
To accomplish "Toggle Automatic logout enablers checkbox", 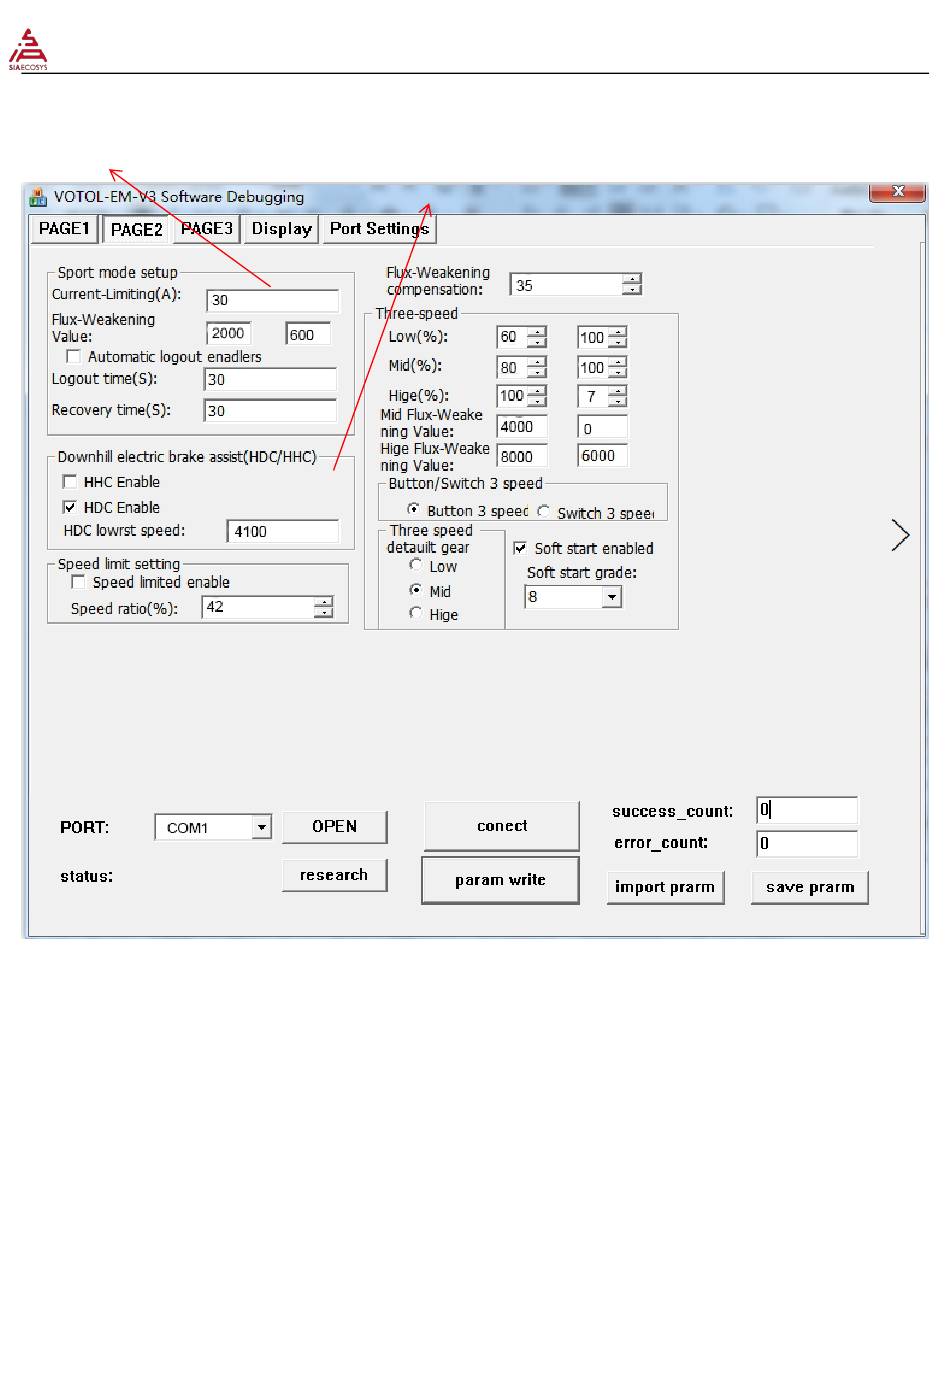I will pos(73,356).
